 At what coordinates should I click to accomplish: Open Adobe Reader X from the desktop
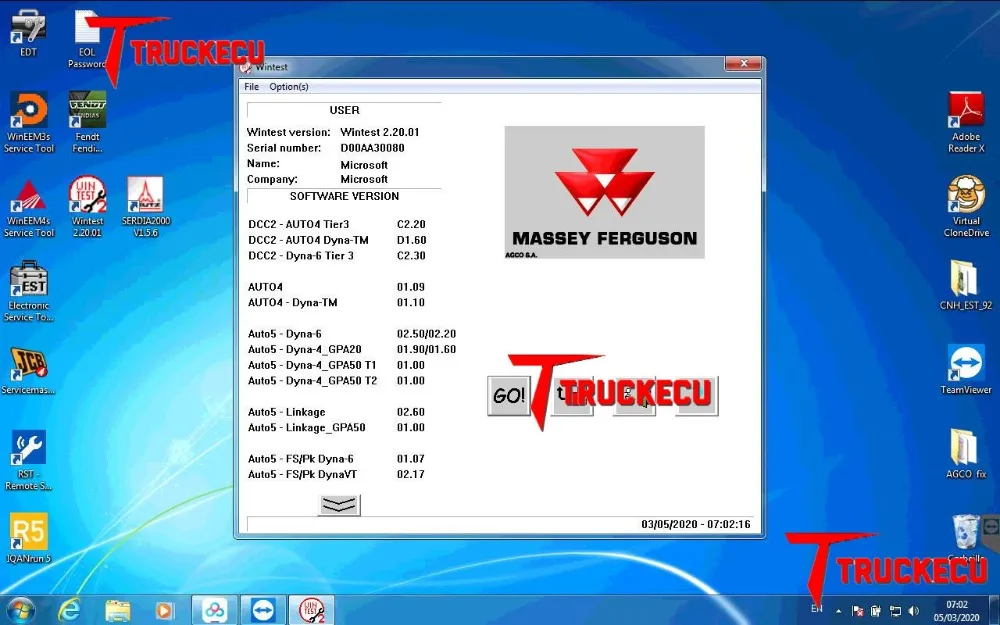966,123
